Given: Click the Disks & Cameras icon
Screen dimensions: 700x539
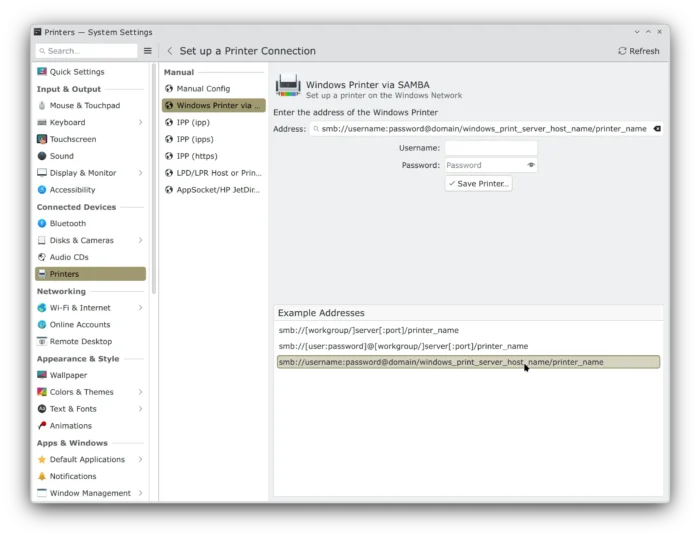Looking at the screenshot, I should [42, 240].
